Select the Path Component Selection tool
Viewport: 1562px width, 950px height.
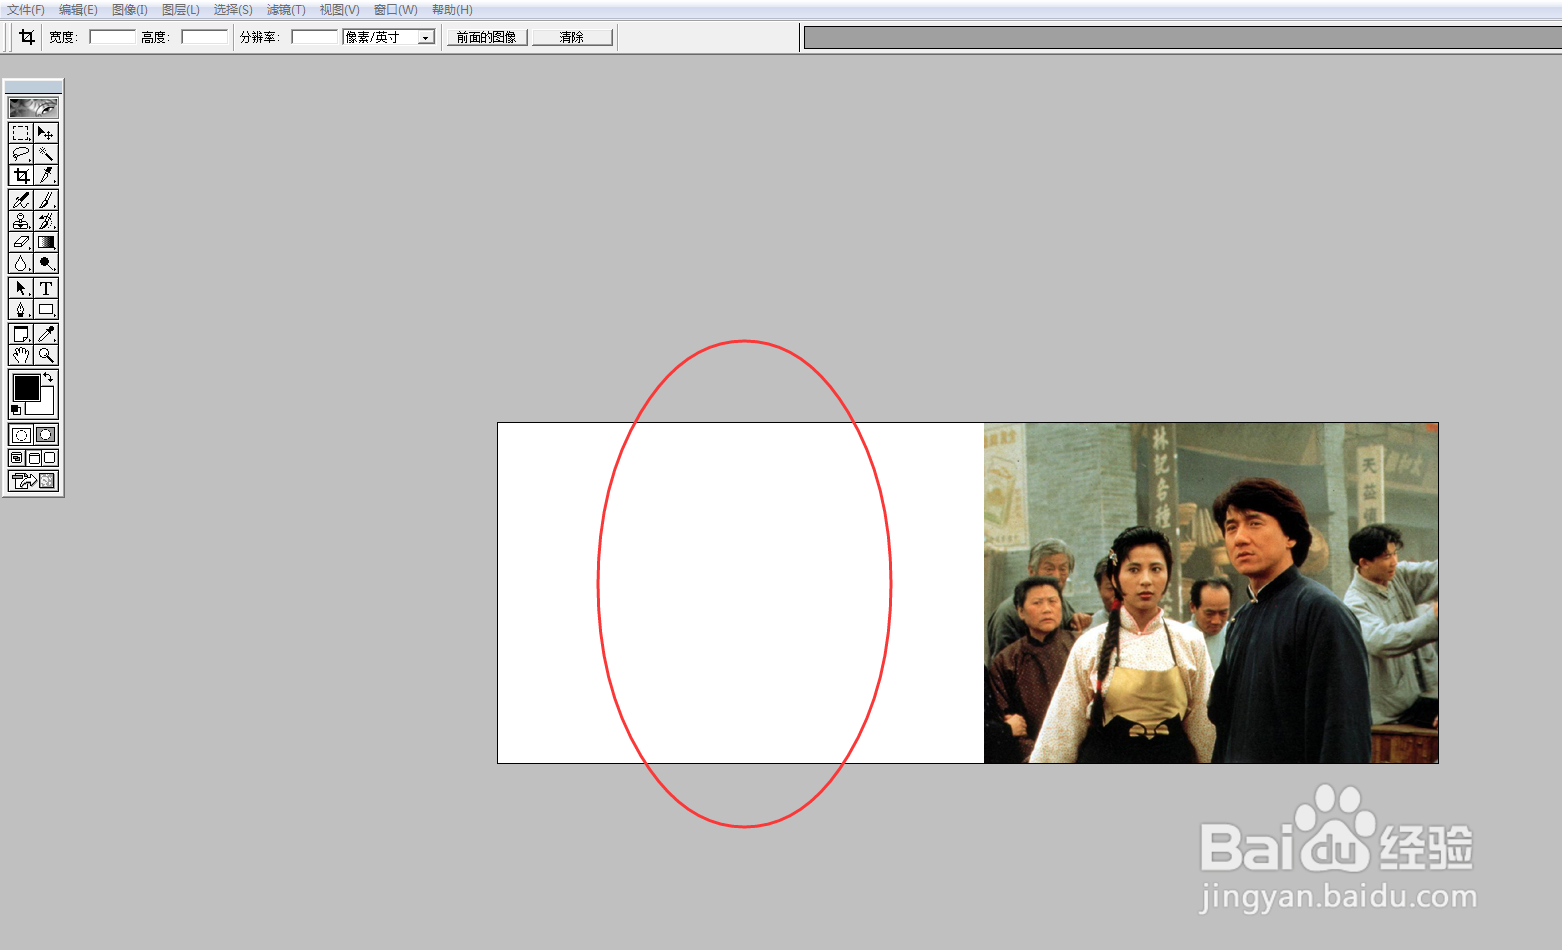(x=21, y=288)
